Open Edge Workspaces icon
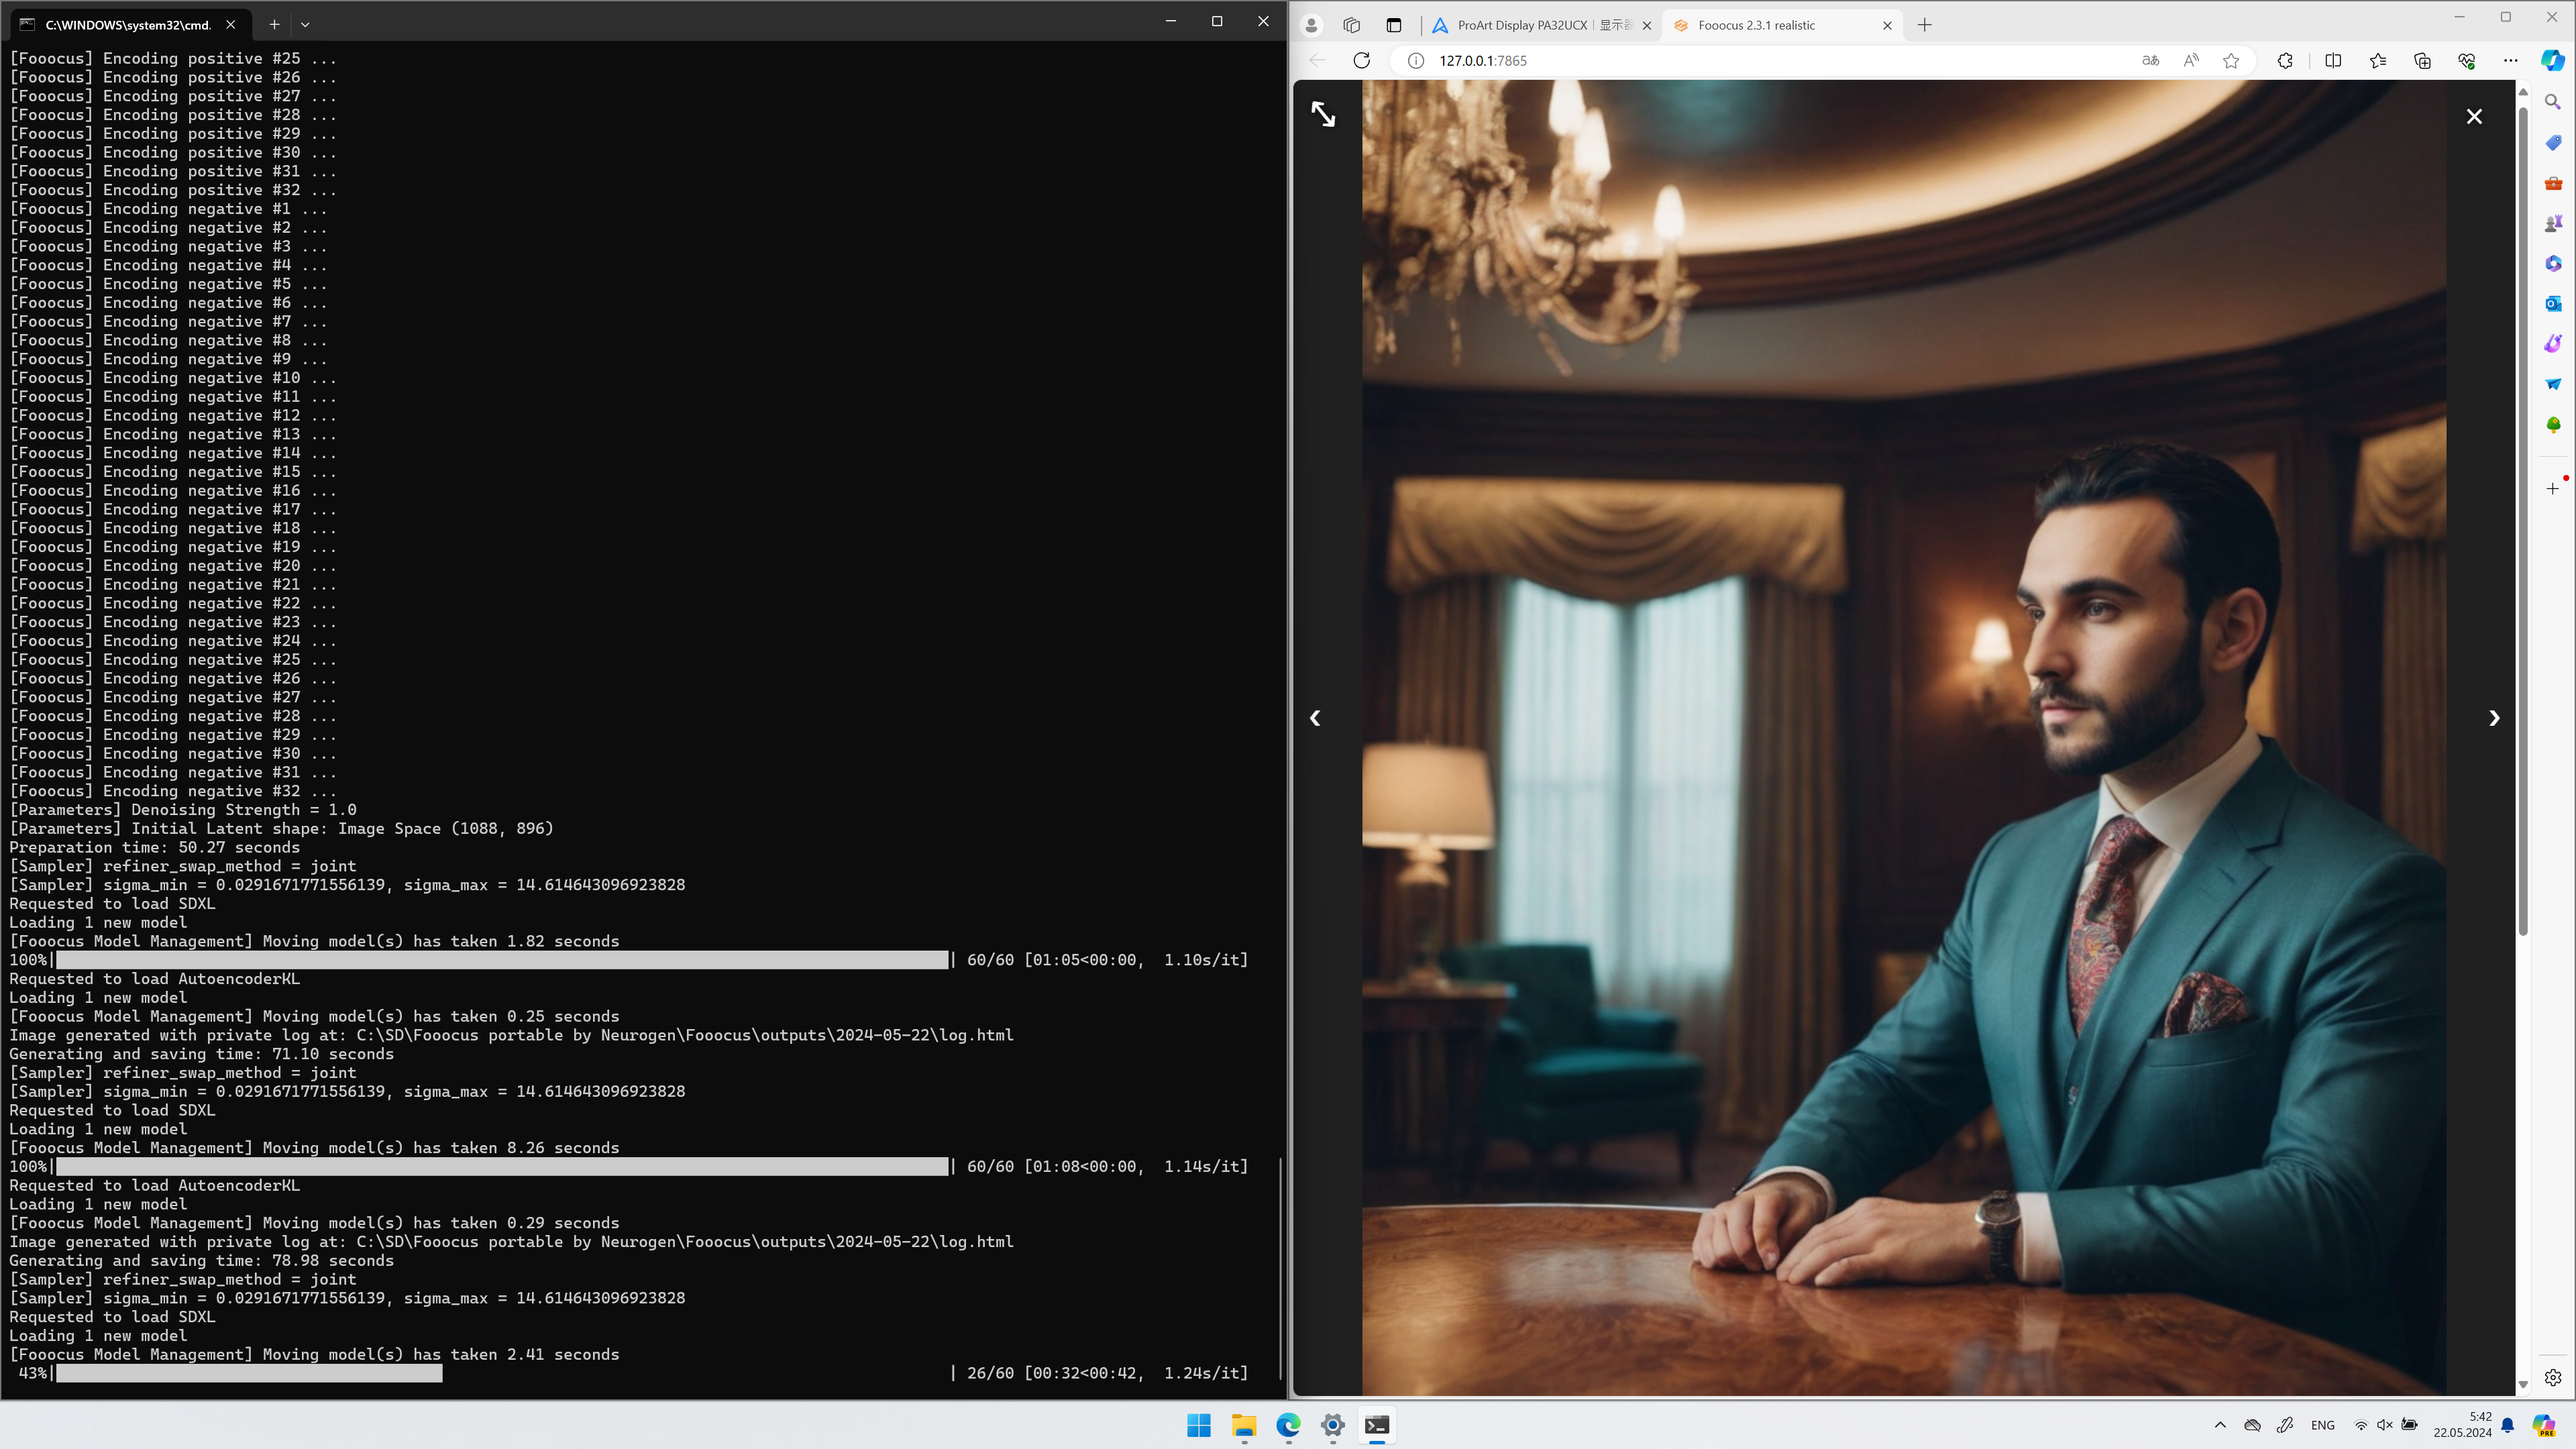 (1352, 25)
